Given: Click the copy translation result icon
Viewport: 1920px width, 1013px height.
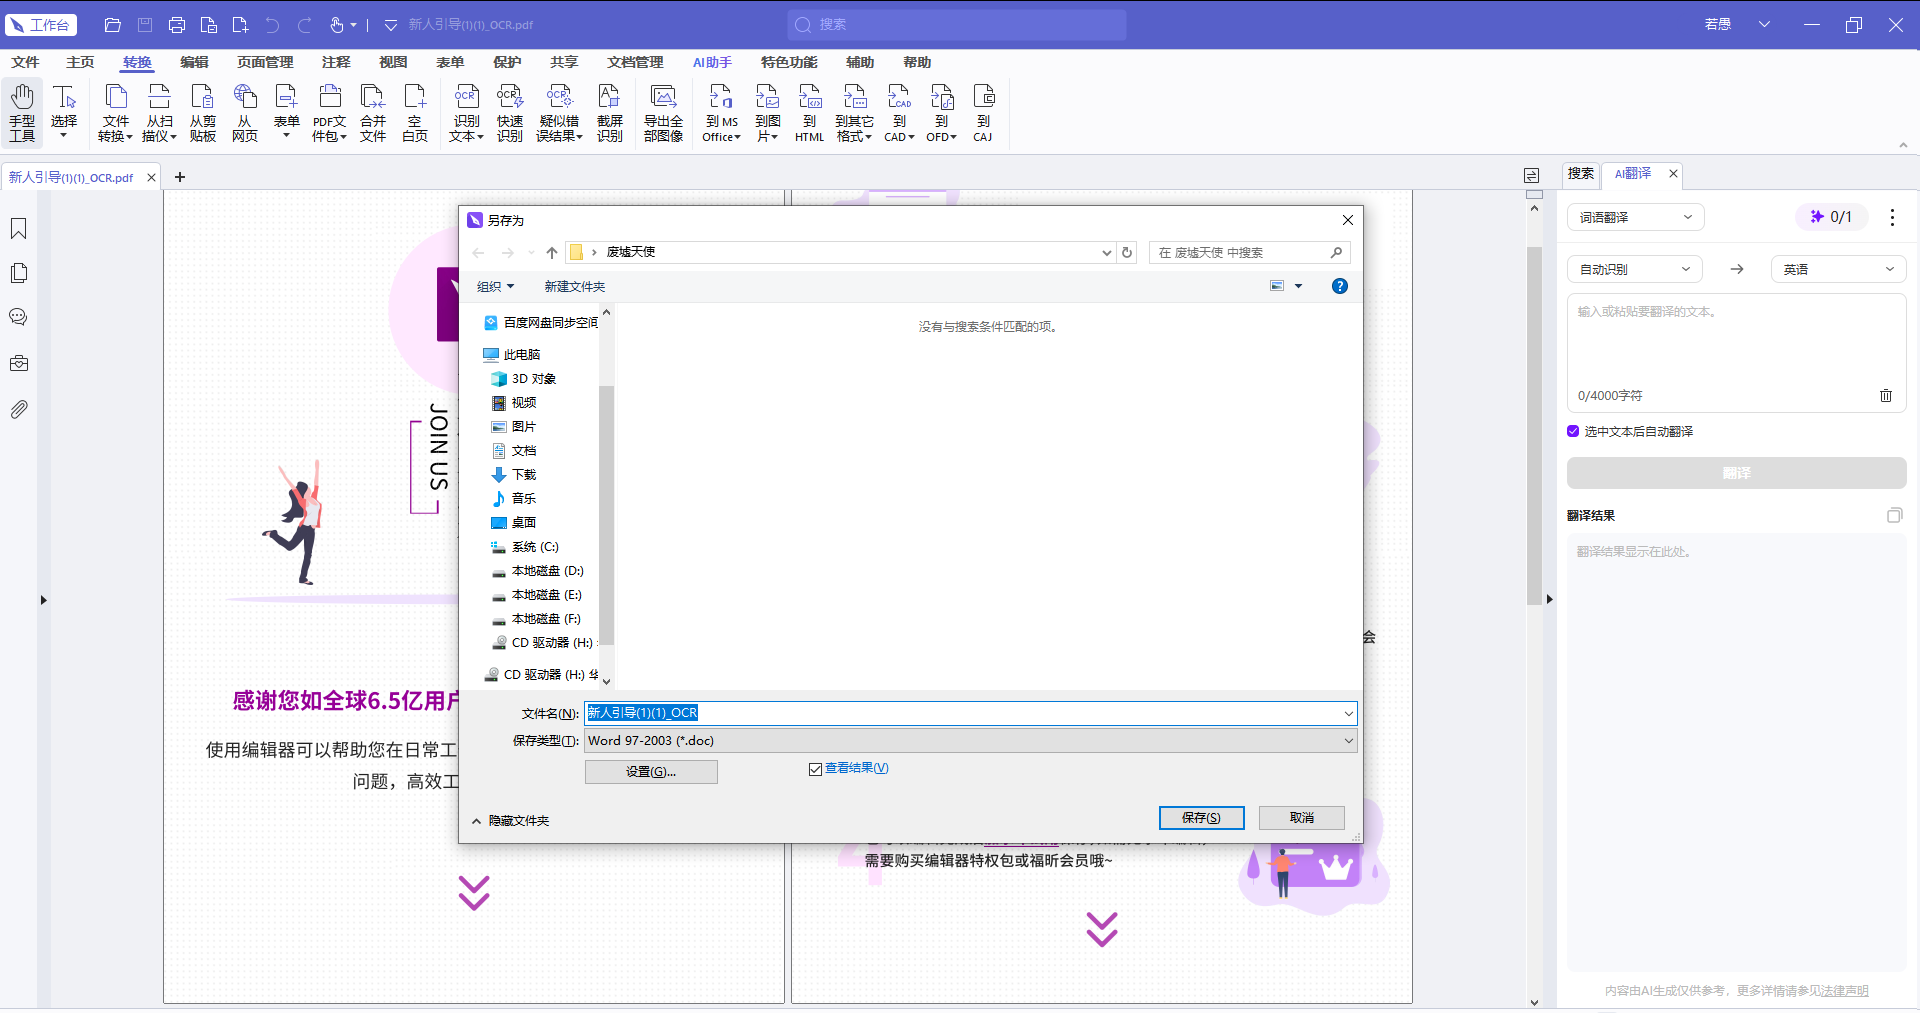Looking at the screenshot, I should 1894,515.
